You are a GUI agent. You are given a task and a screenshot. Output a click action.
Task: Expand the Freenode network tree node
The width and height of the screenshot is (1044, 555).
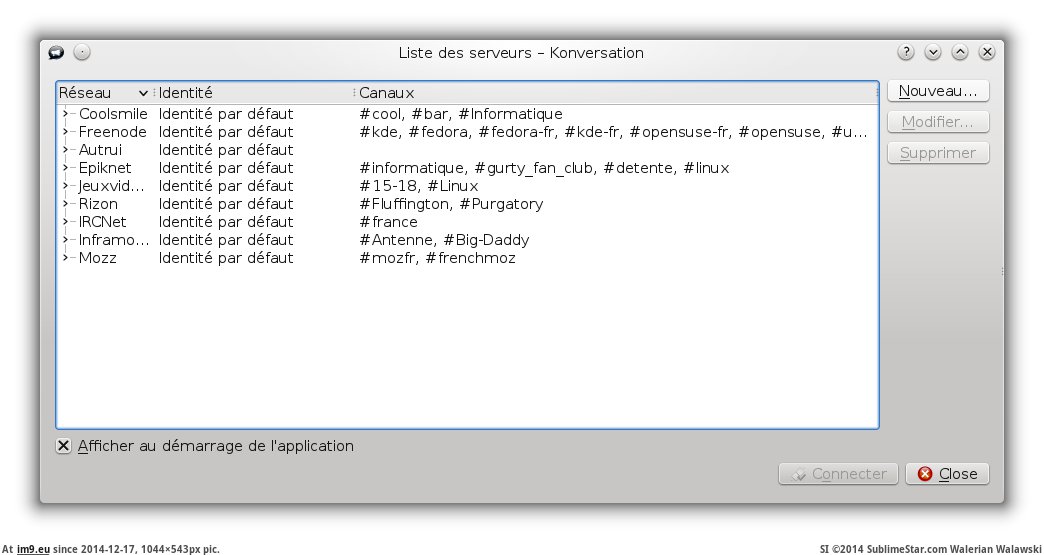66,132
